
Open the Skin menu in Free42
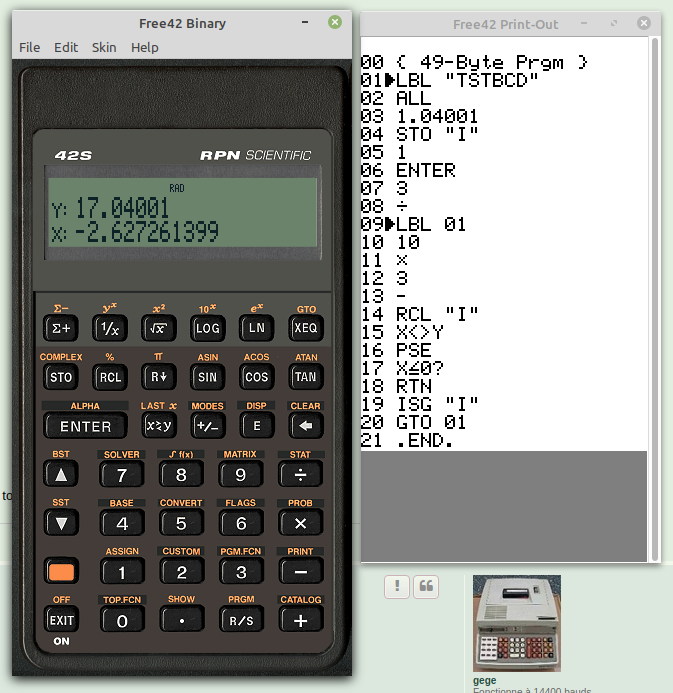coord(104,47)
